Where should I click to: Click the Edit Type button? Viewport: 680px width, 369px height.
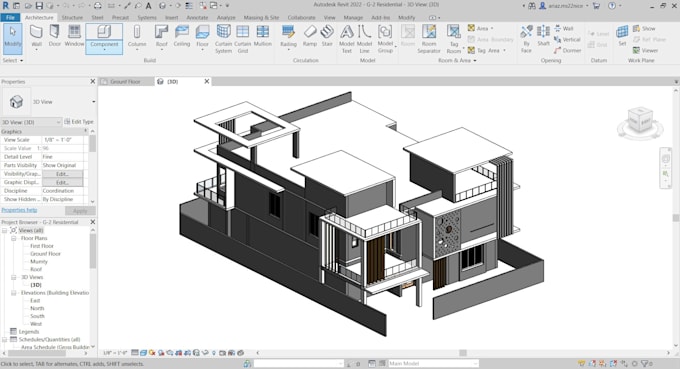(79, 122)
